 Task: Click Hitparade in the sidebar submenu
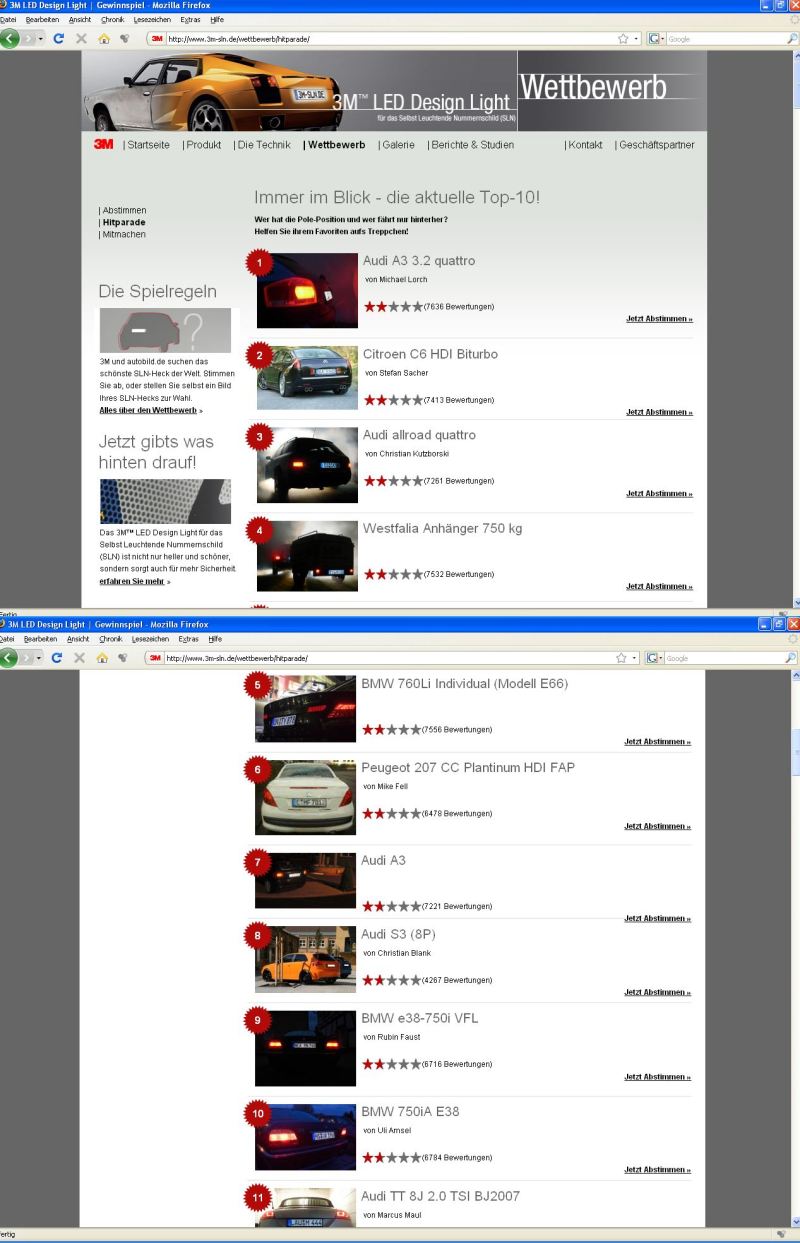click(123, 222)
